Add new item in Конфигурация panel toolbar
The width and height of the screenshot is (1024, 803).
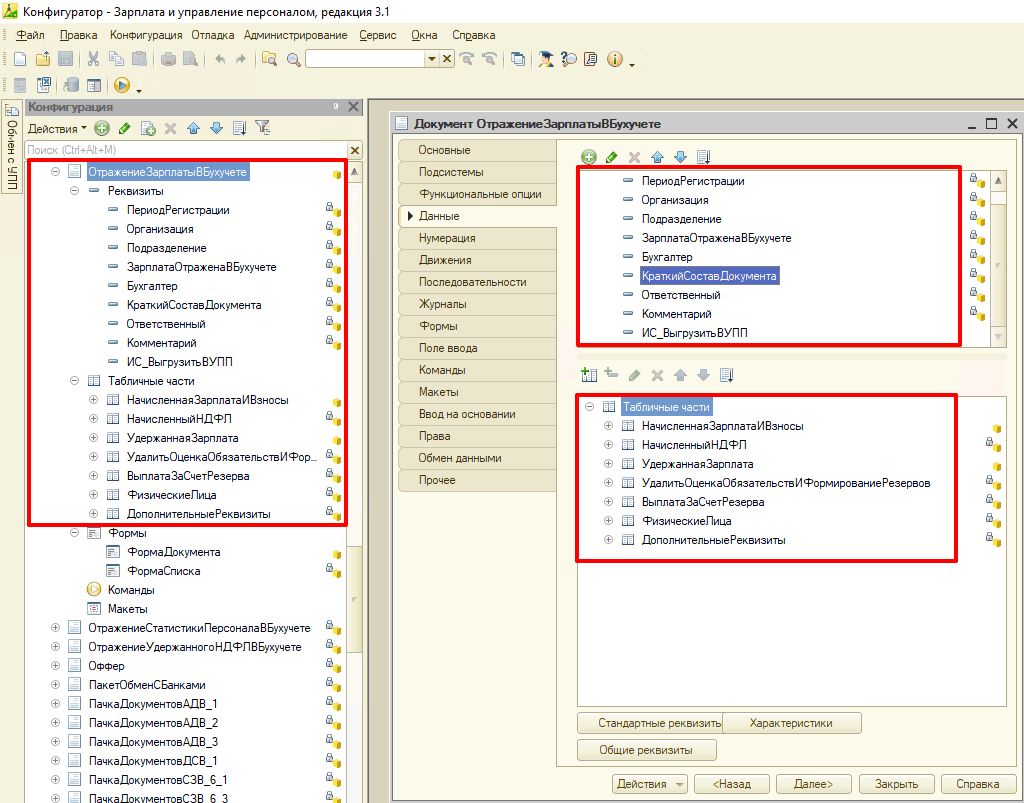(101, 128)
